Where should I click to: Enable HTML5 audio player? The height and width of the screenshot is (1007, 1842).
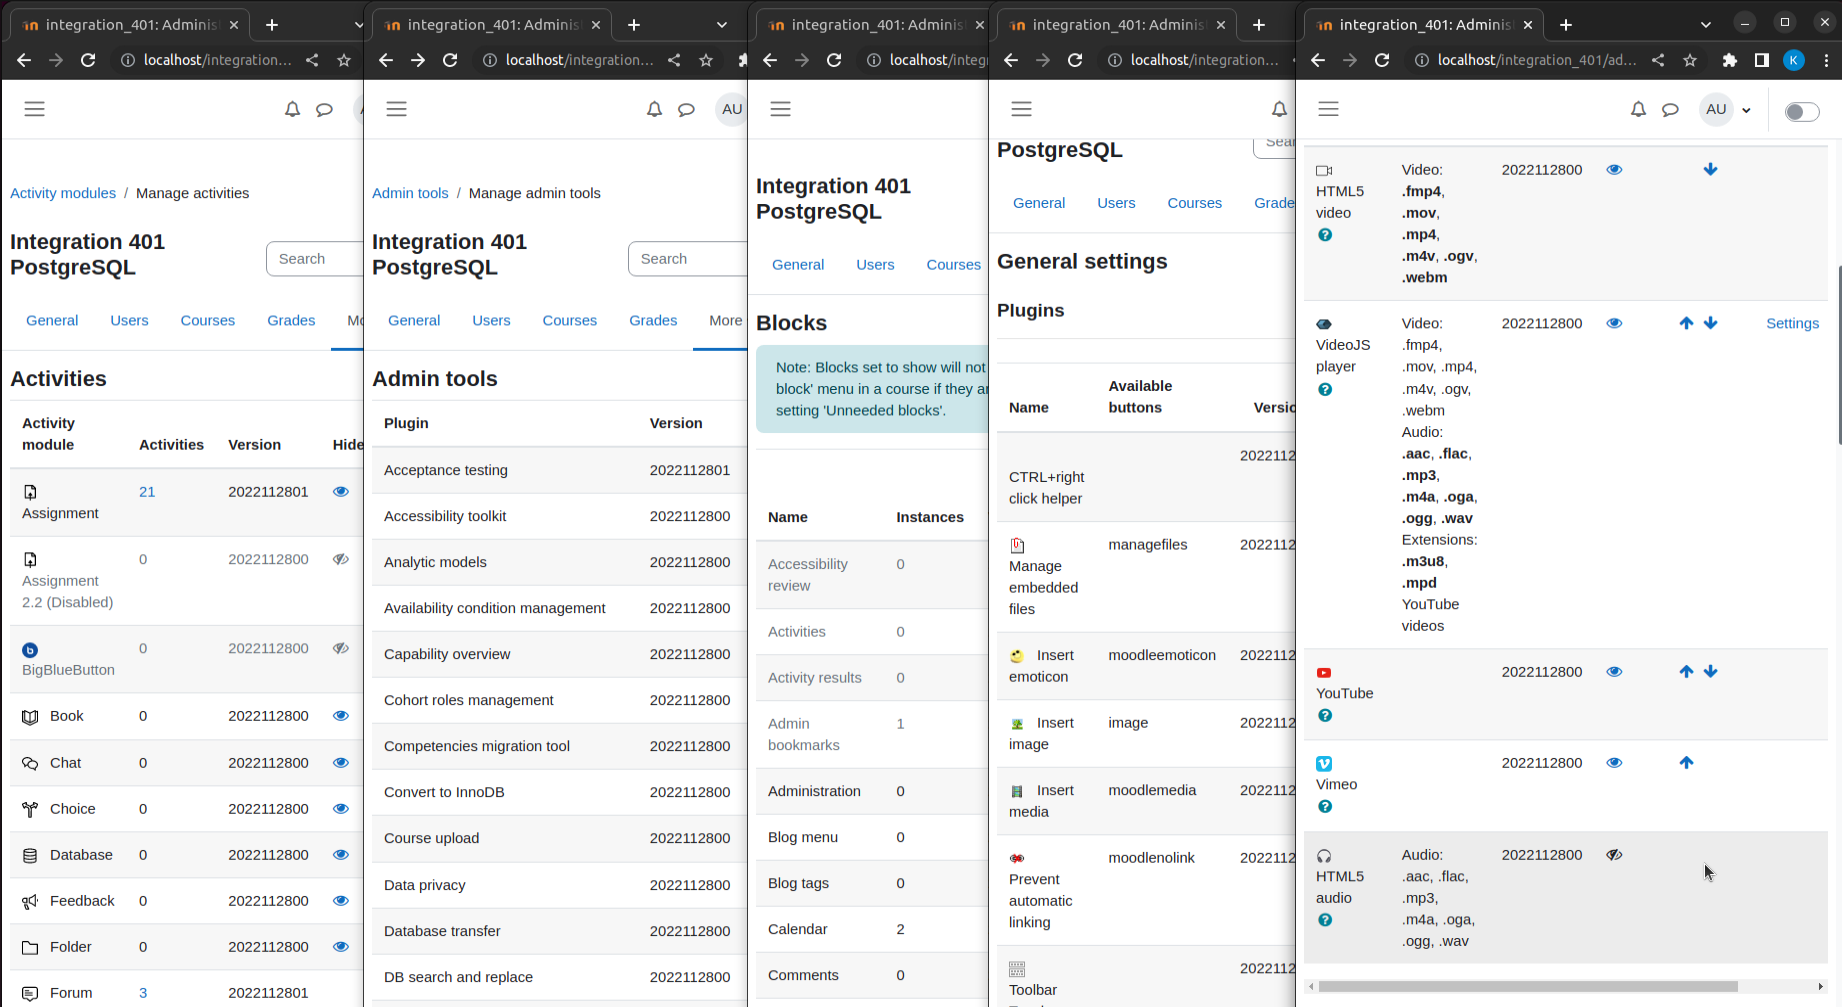click(x=1614, y=854)
